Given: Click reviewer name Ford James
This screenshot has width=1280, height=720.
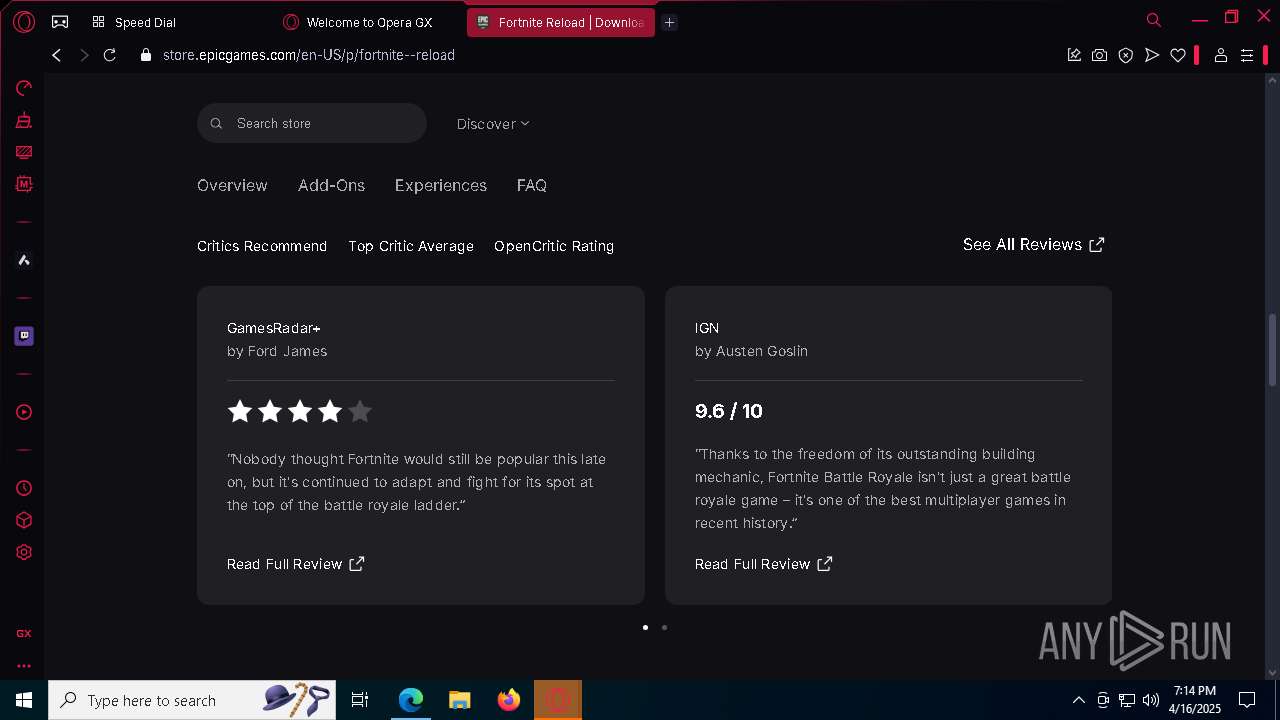Looking at the screenshot, I should point(287,351).
